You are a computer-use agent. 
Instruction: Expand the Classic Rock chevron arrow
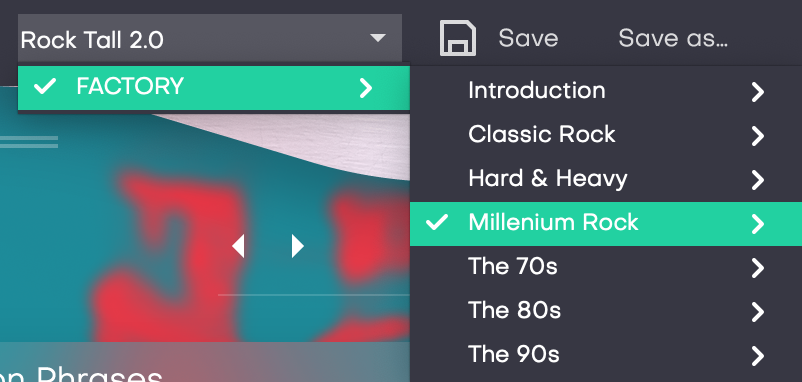[758, 136]
